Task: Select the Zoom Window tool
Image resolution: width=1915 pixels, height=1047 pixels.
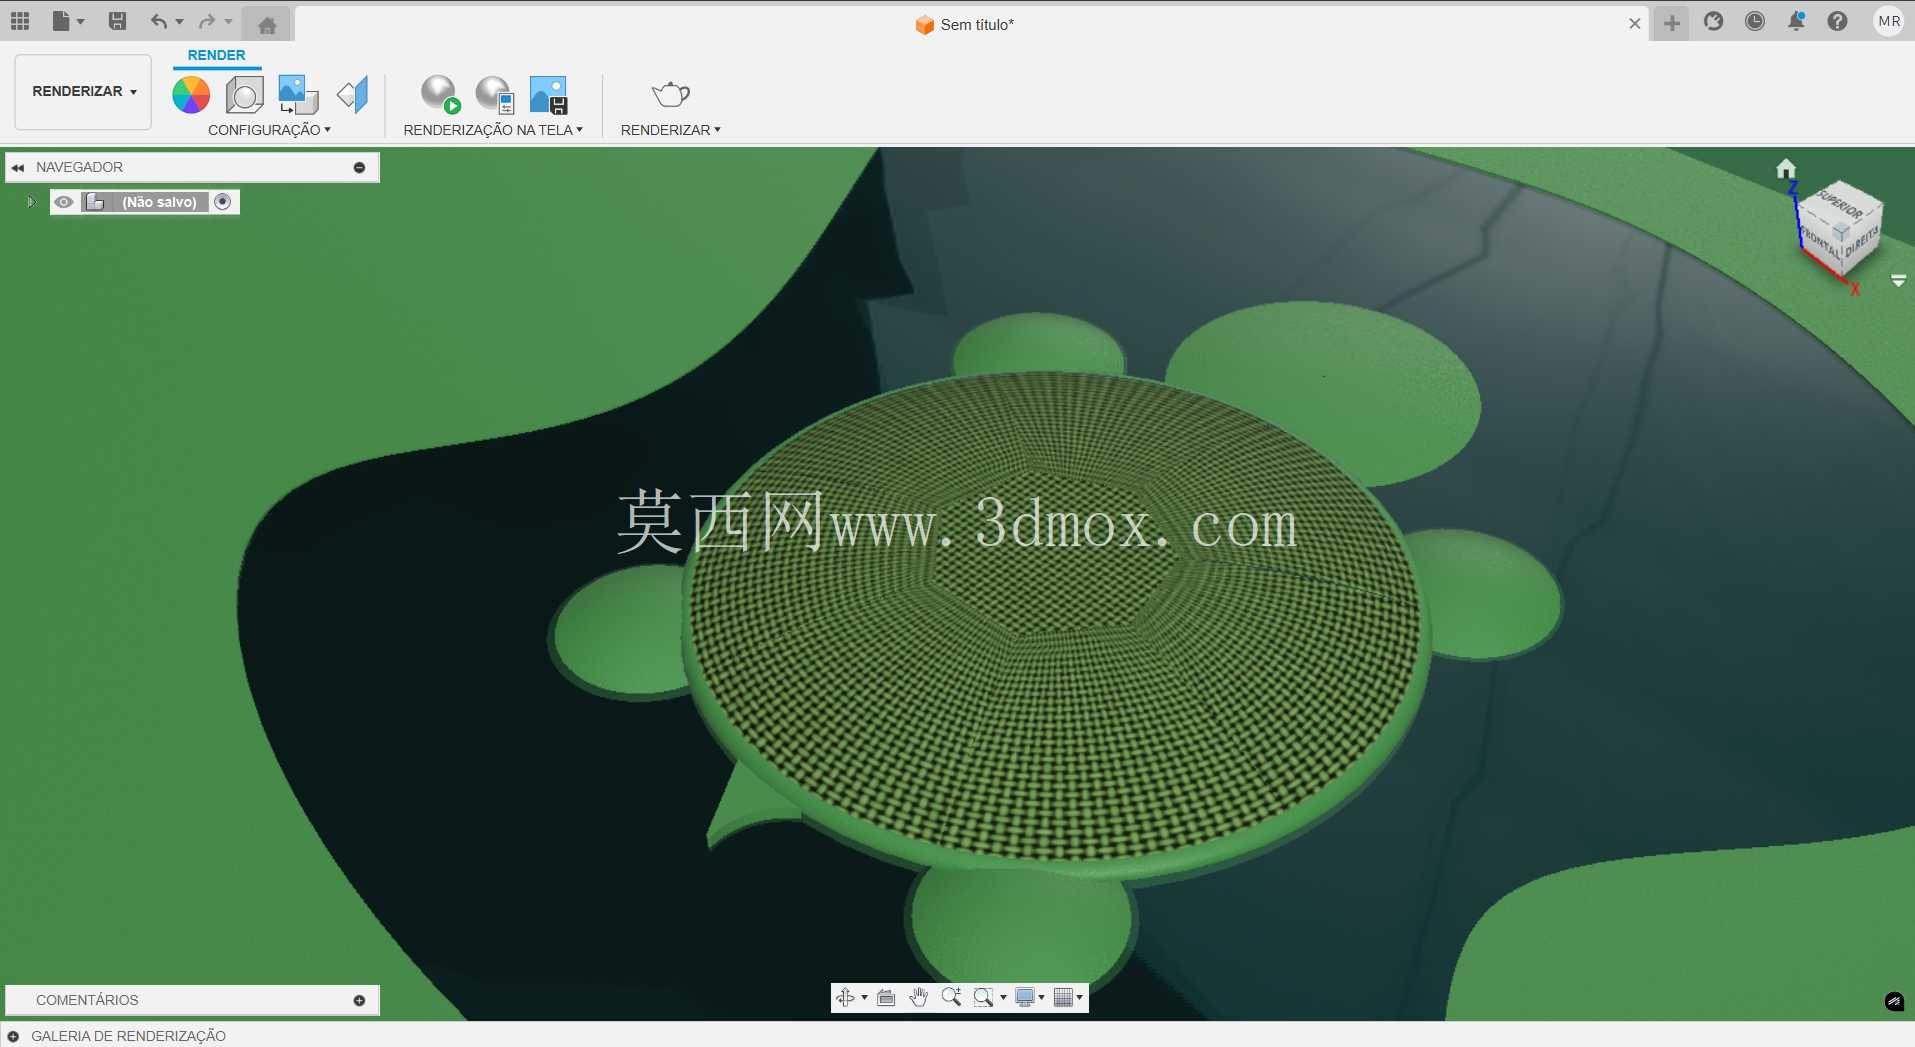Action: [x=983, y=997]
